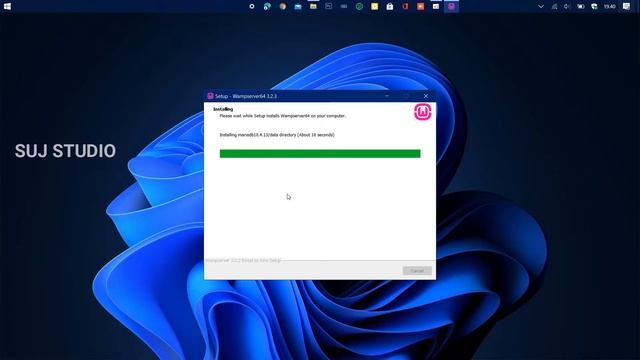640x360 pixels.
Task: Click the Setup title bar icon
Action: [x=210, y=96]
